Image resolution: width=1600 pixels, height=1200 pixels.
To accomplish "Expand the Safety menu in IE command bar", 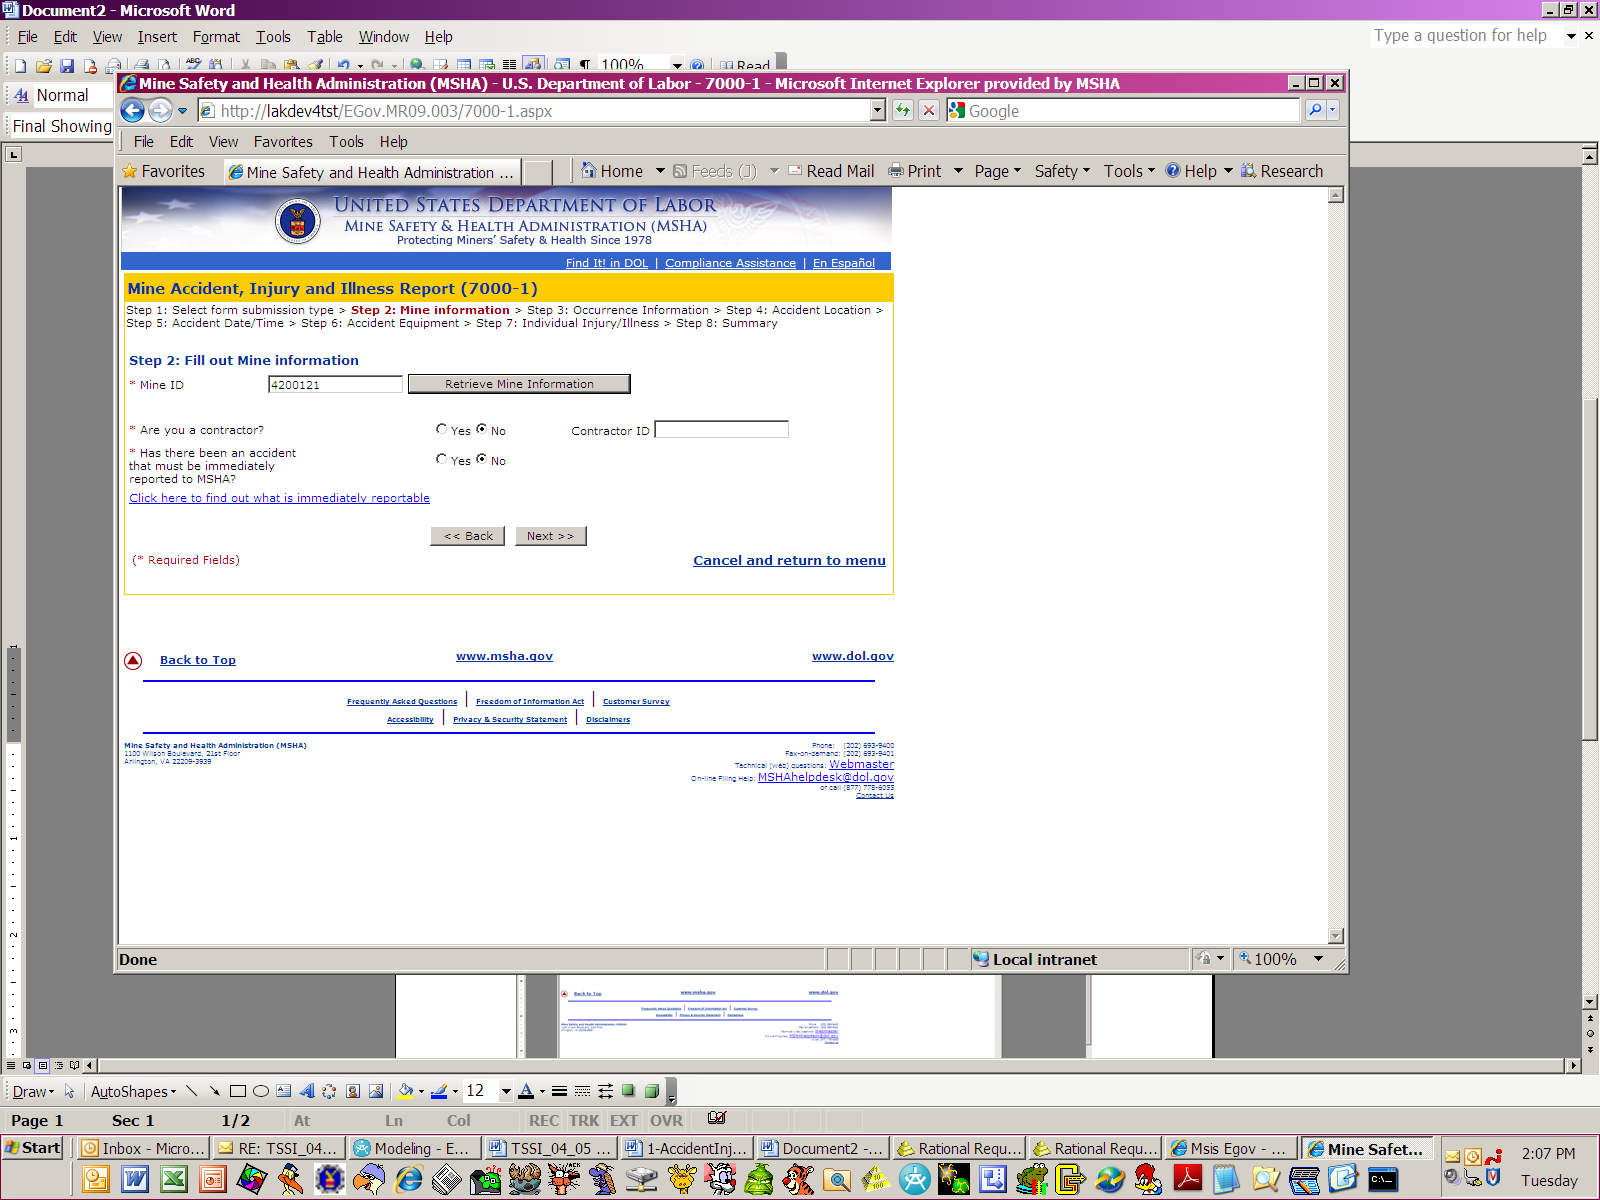I will (x=1062, y=171).
